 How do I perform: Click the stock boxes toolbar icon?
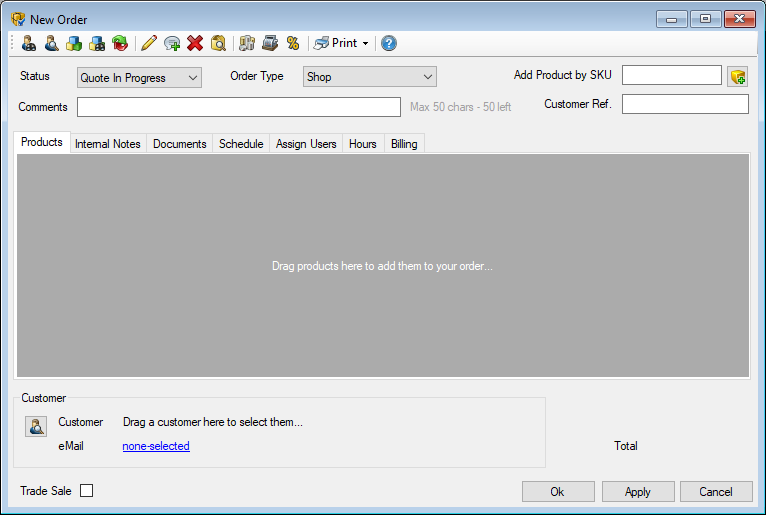pyautogui.click(x=247, y=43)
